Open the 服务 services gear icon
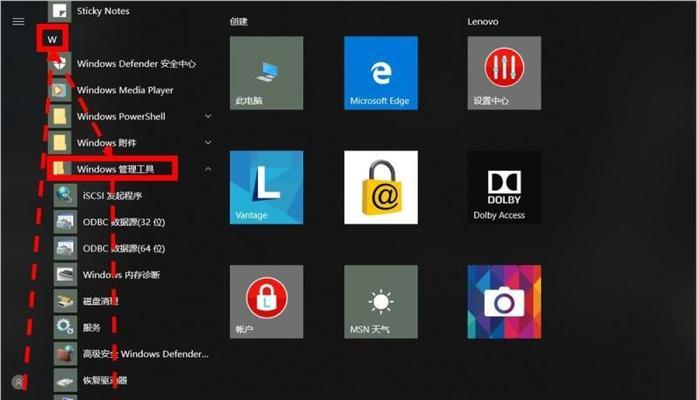 point(65,328)
